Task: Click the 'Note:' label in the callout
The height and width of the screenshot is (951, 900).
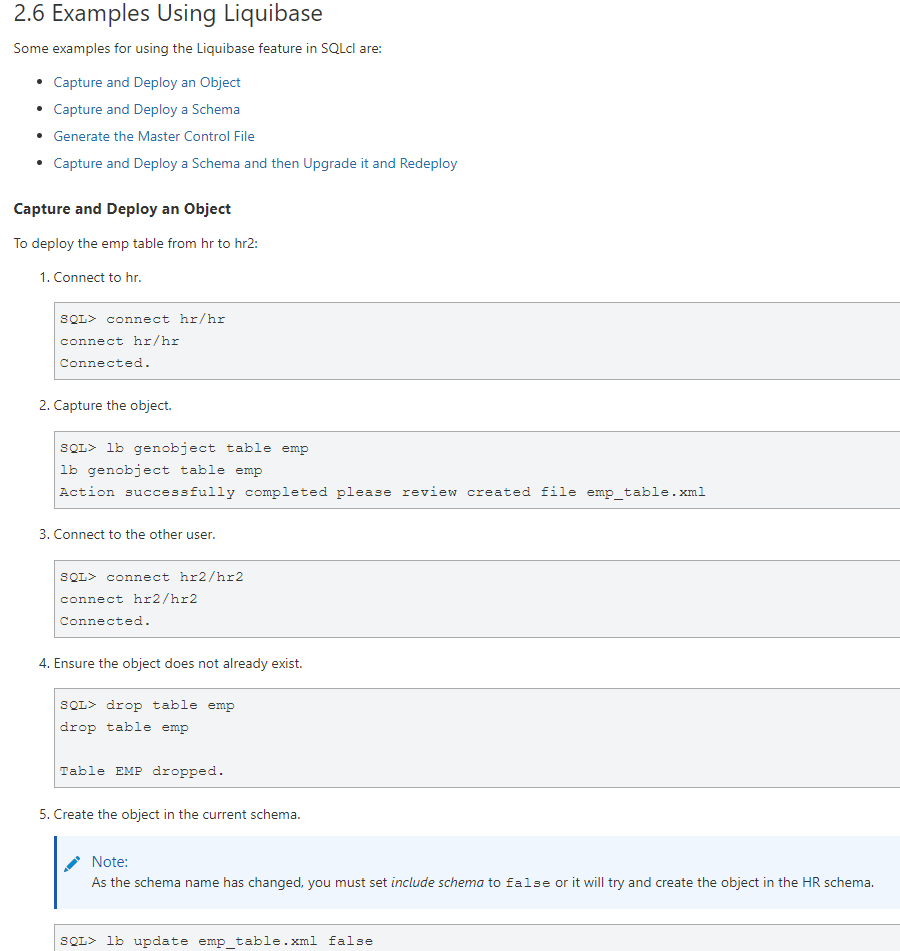Action: (x=110, y=862)
